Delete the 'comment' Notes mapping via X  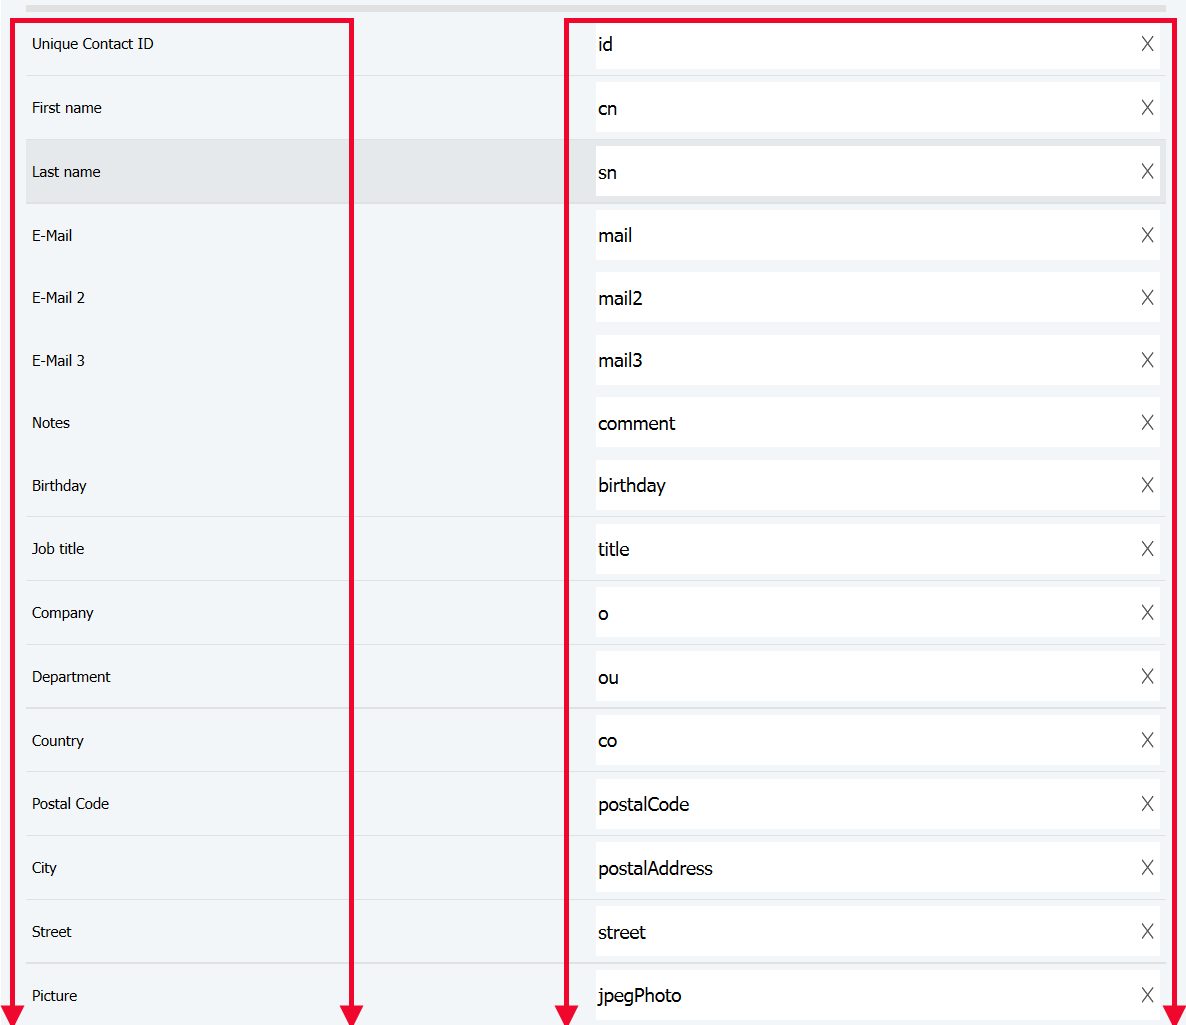1147,423
